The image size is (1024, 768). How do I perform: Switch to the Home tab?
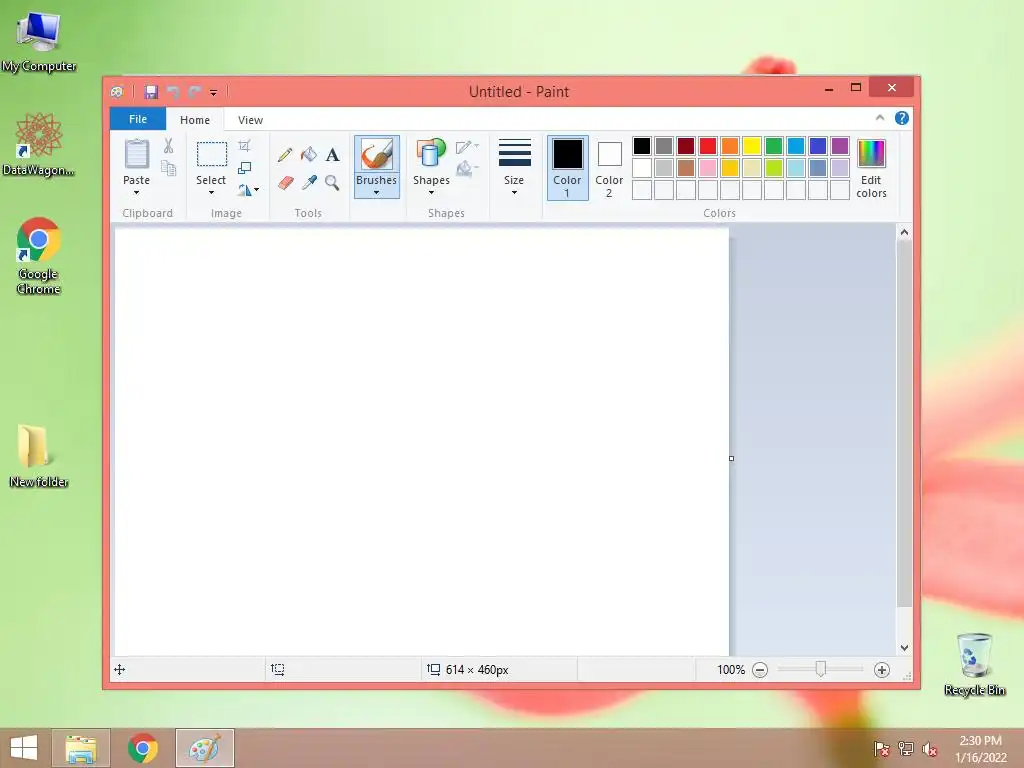(195, 120)
